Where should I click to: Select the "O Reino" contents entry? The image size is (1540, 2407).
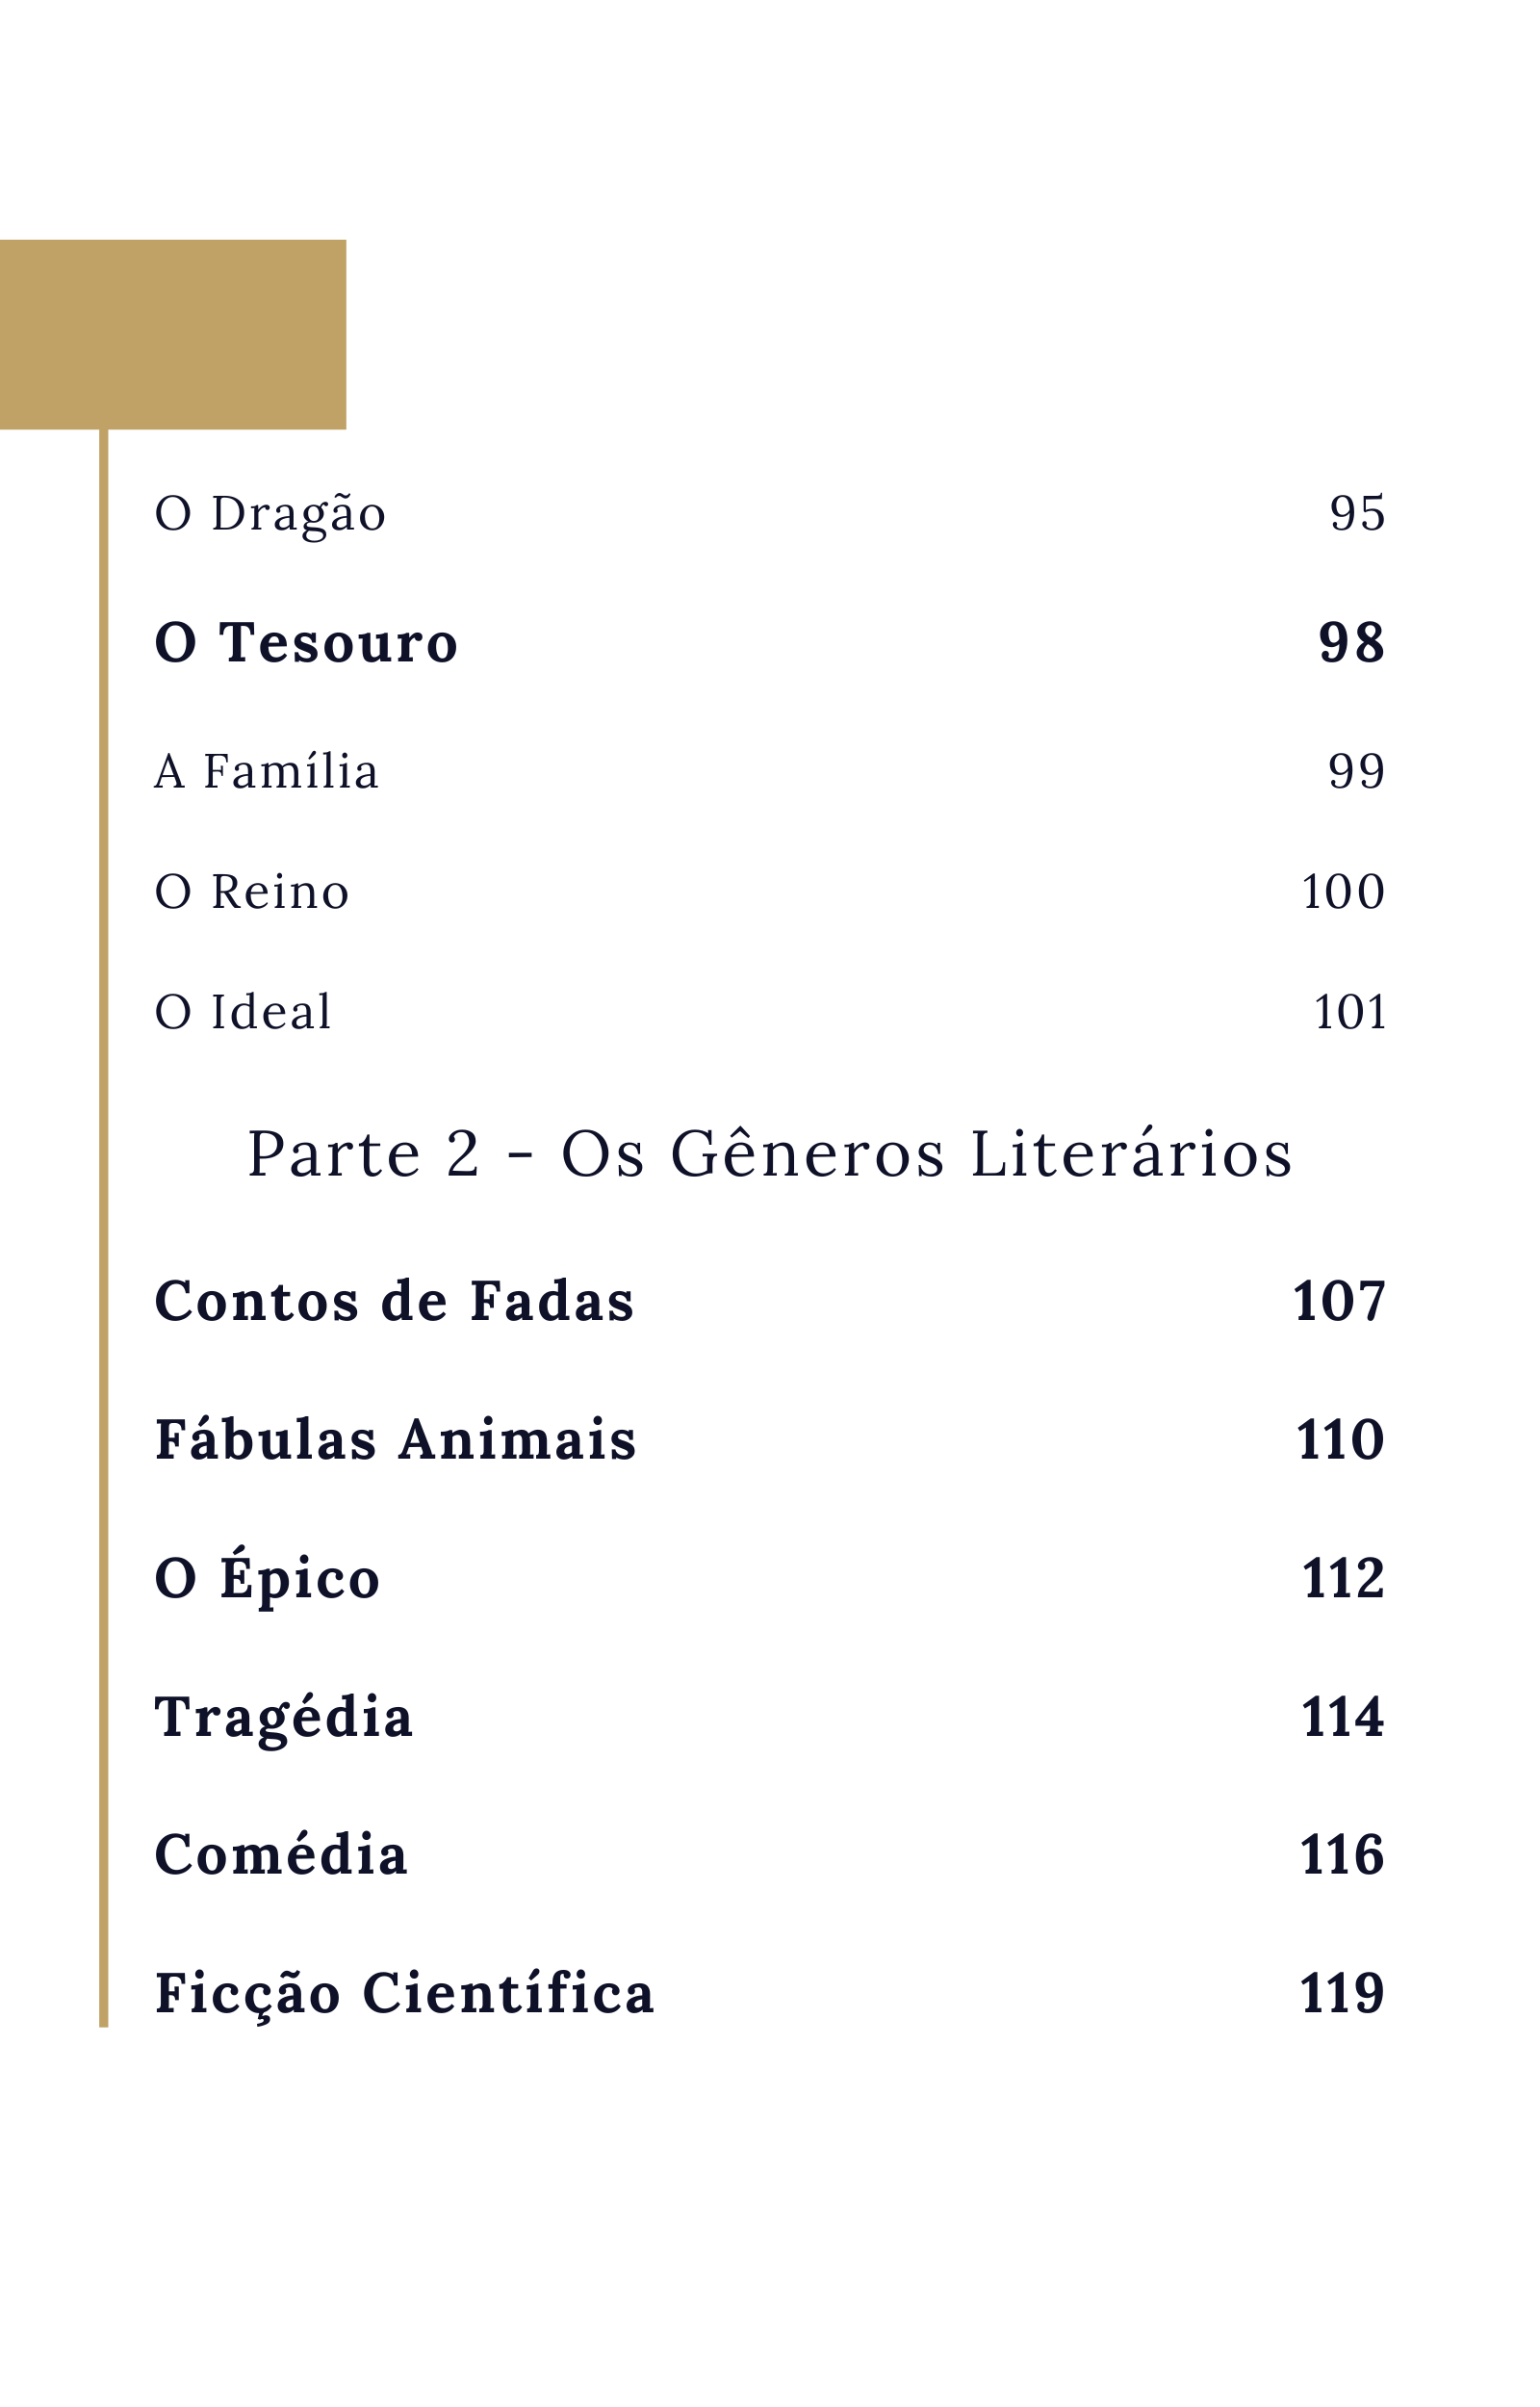point(252,892)
